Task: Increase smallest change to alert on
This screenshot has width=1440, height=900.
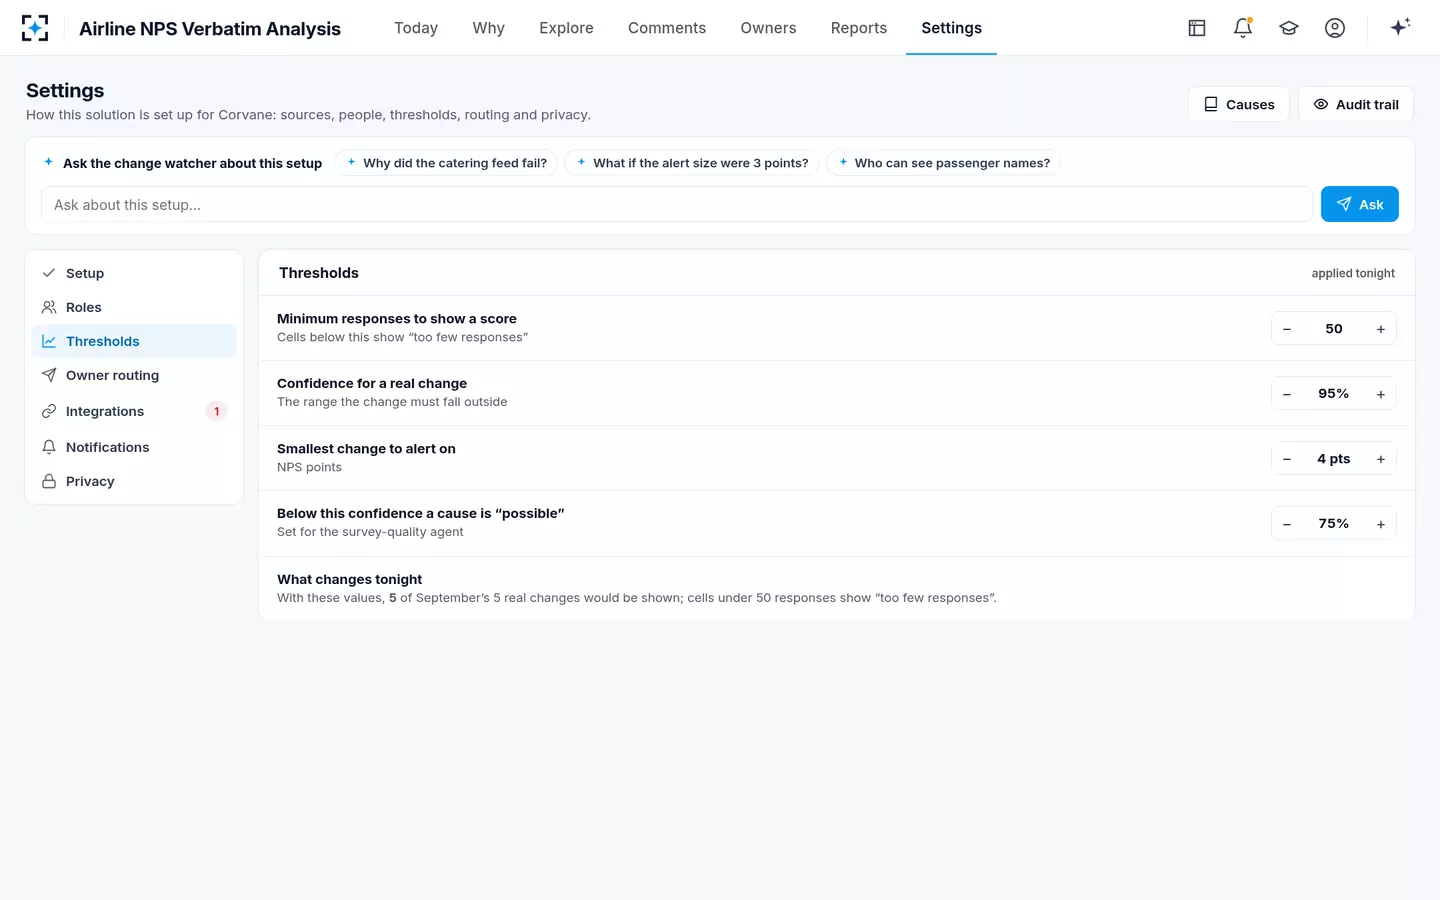Action: pyautogui.click(x=1381, y=459)
